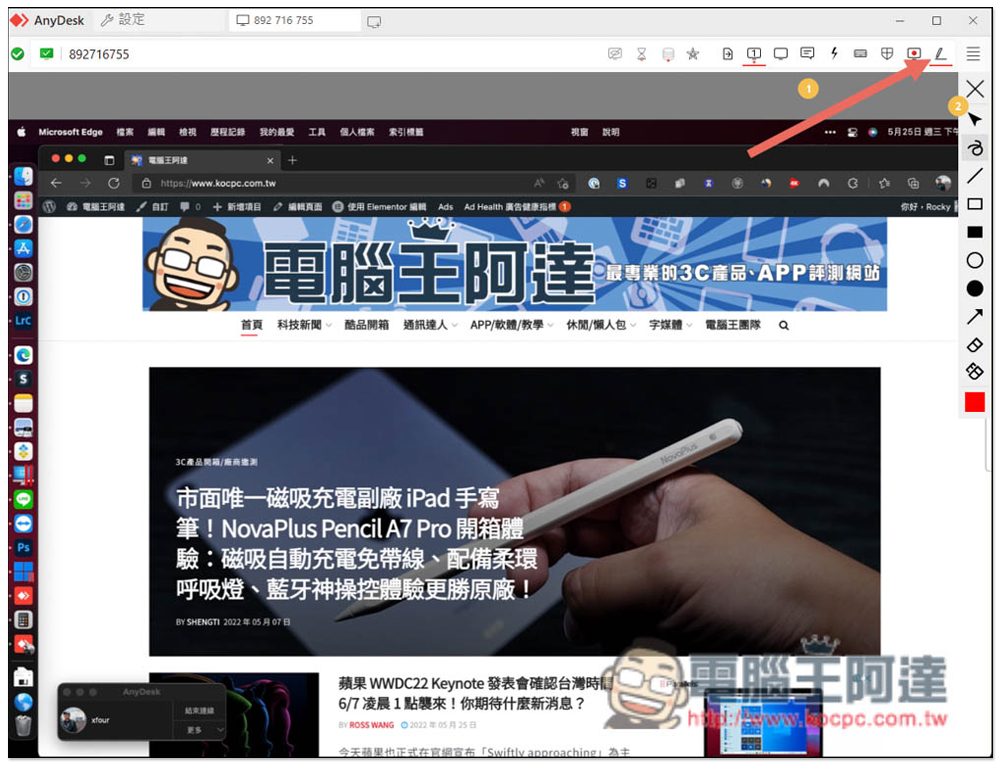1000x766 pixels.
Task: Select the outlined ellipse whiteboard tool
Action: (975, 260)
